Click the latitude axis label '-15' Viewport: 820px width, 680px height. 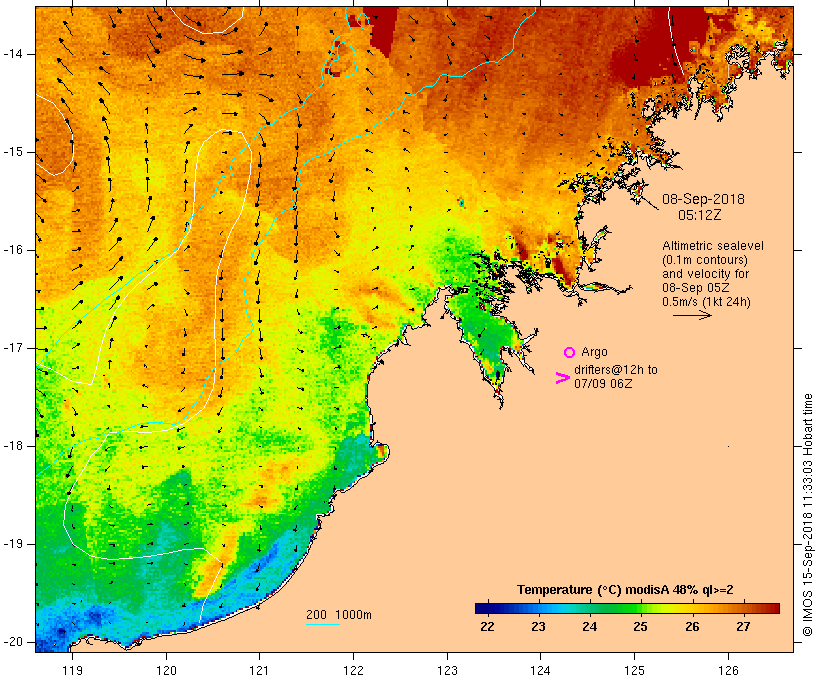pyautogui.click(x=13, y=152)
